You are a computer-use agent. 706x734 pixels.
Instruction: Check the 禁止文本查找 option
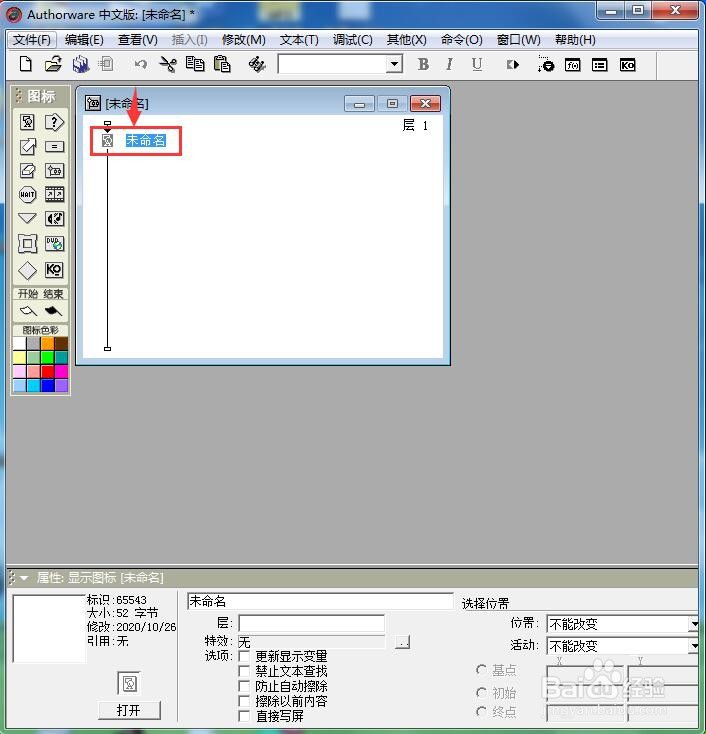point(244,671)
